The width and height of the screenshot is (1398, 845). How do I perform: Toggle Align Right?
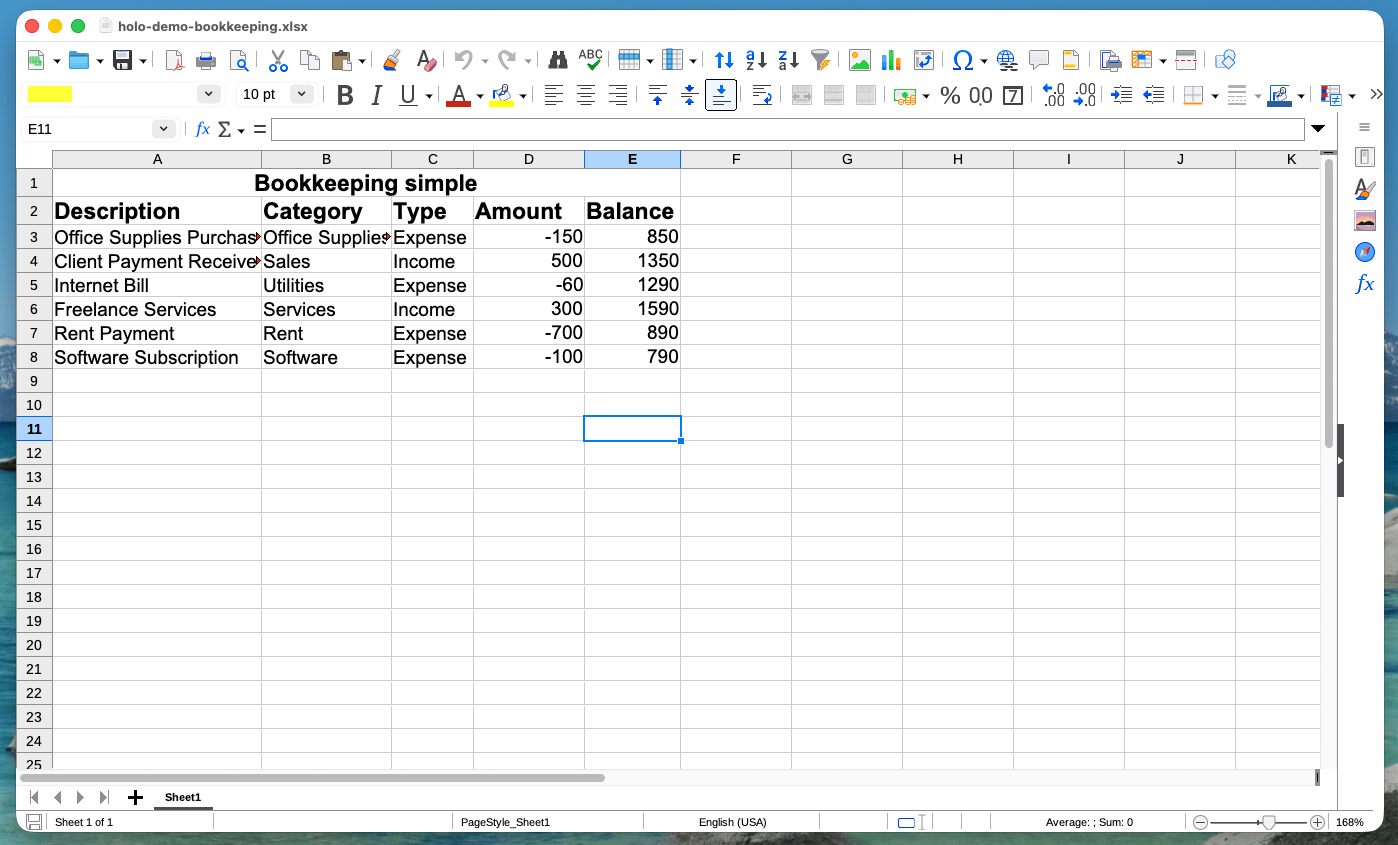[618, 95]
